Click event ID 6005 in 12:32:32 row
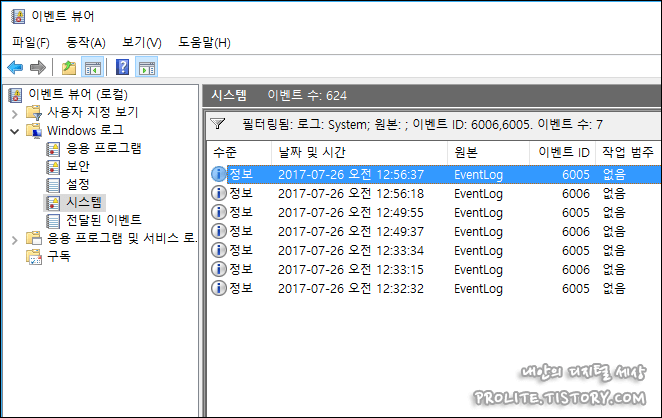This screenshot has width=662, height=418. click(576, 289)
